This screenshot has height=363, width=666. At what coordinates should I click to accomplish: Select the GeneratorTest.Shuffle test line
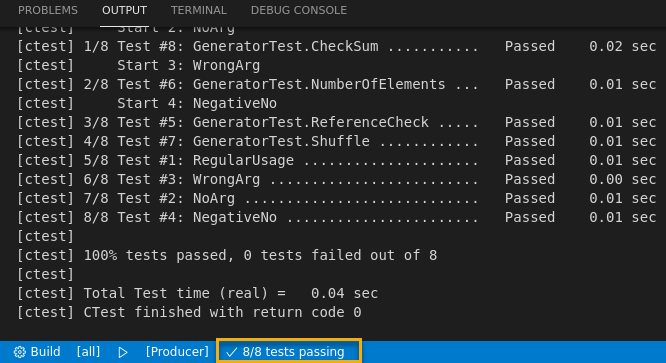337,141
